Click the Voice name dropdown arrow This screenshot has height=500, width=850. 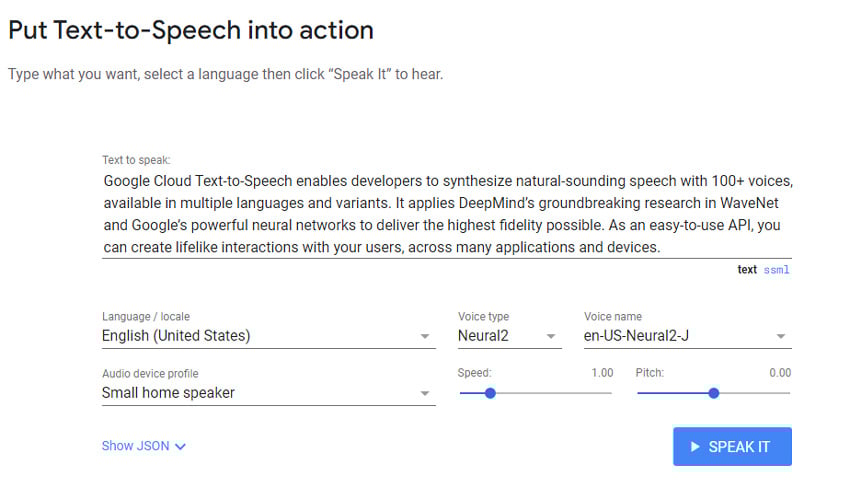click(781, 337)
